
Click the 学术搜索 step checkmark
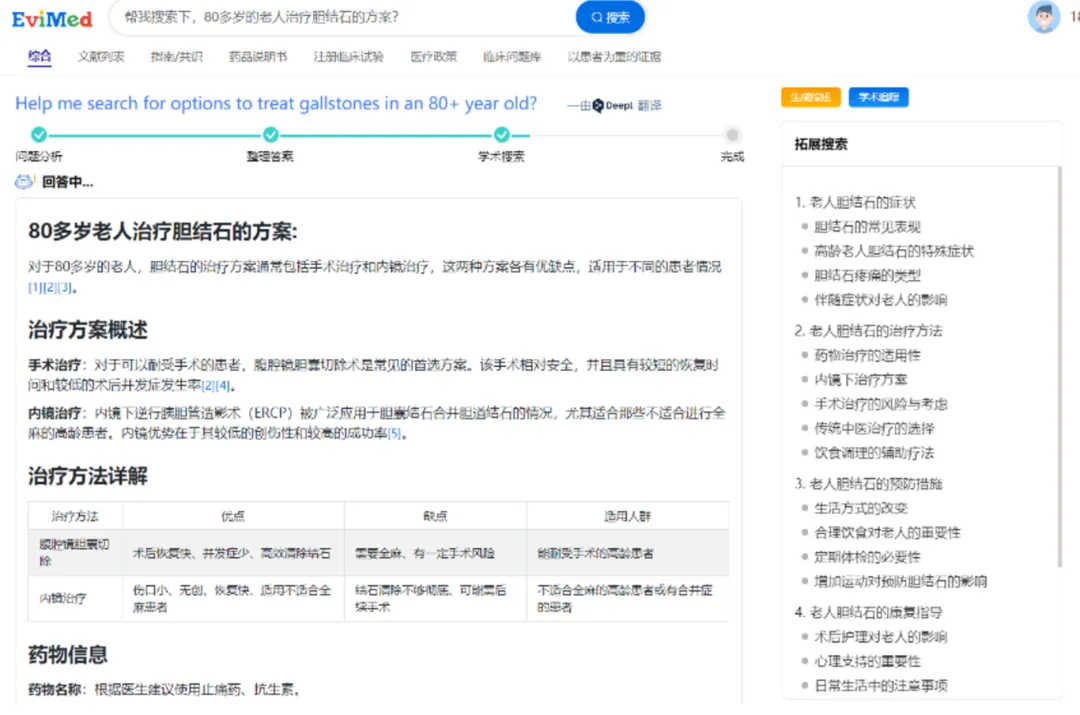tap(501, 135)
